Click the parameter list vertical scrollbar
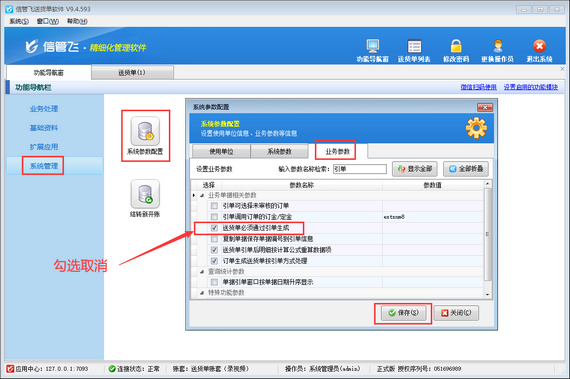The width and height of the screenshot is (570, 379). 487,240
